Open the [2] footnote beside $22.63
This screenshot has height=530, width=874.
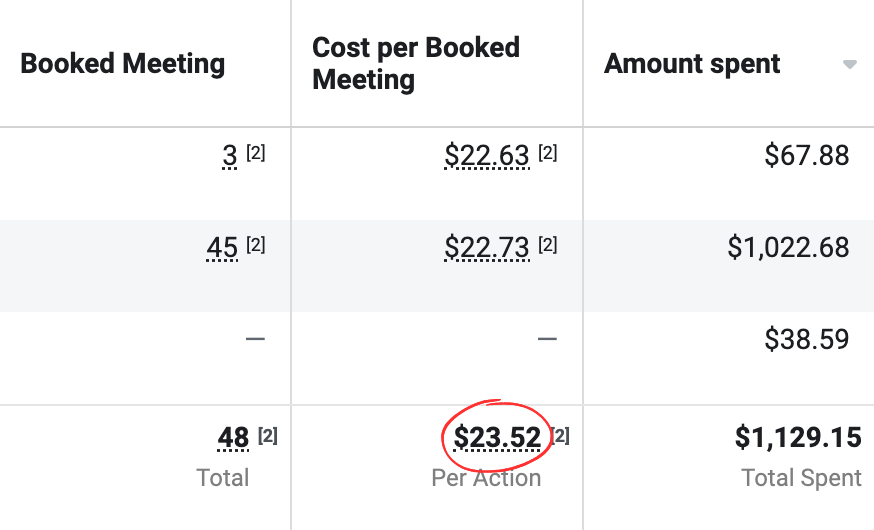(x=548, y=154)
